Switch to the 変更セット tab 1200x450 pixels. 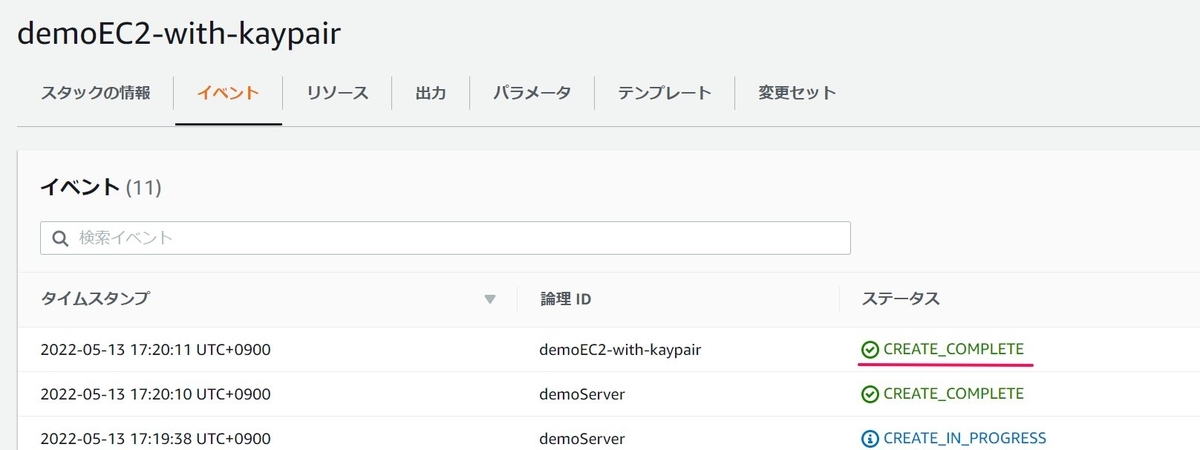click(x=797, y=93)
